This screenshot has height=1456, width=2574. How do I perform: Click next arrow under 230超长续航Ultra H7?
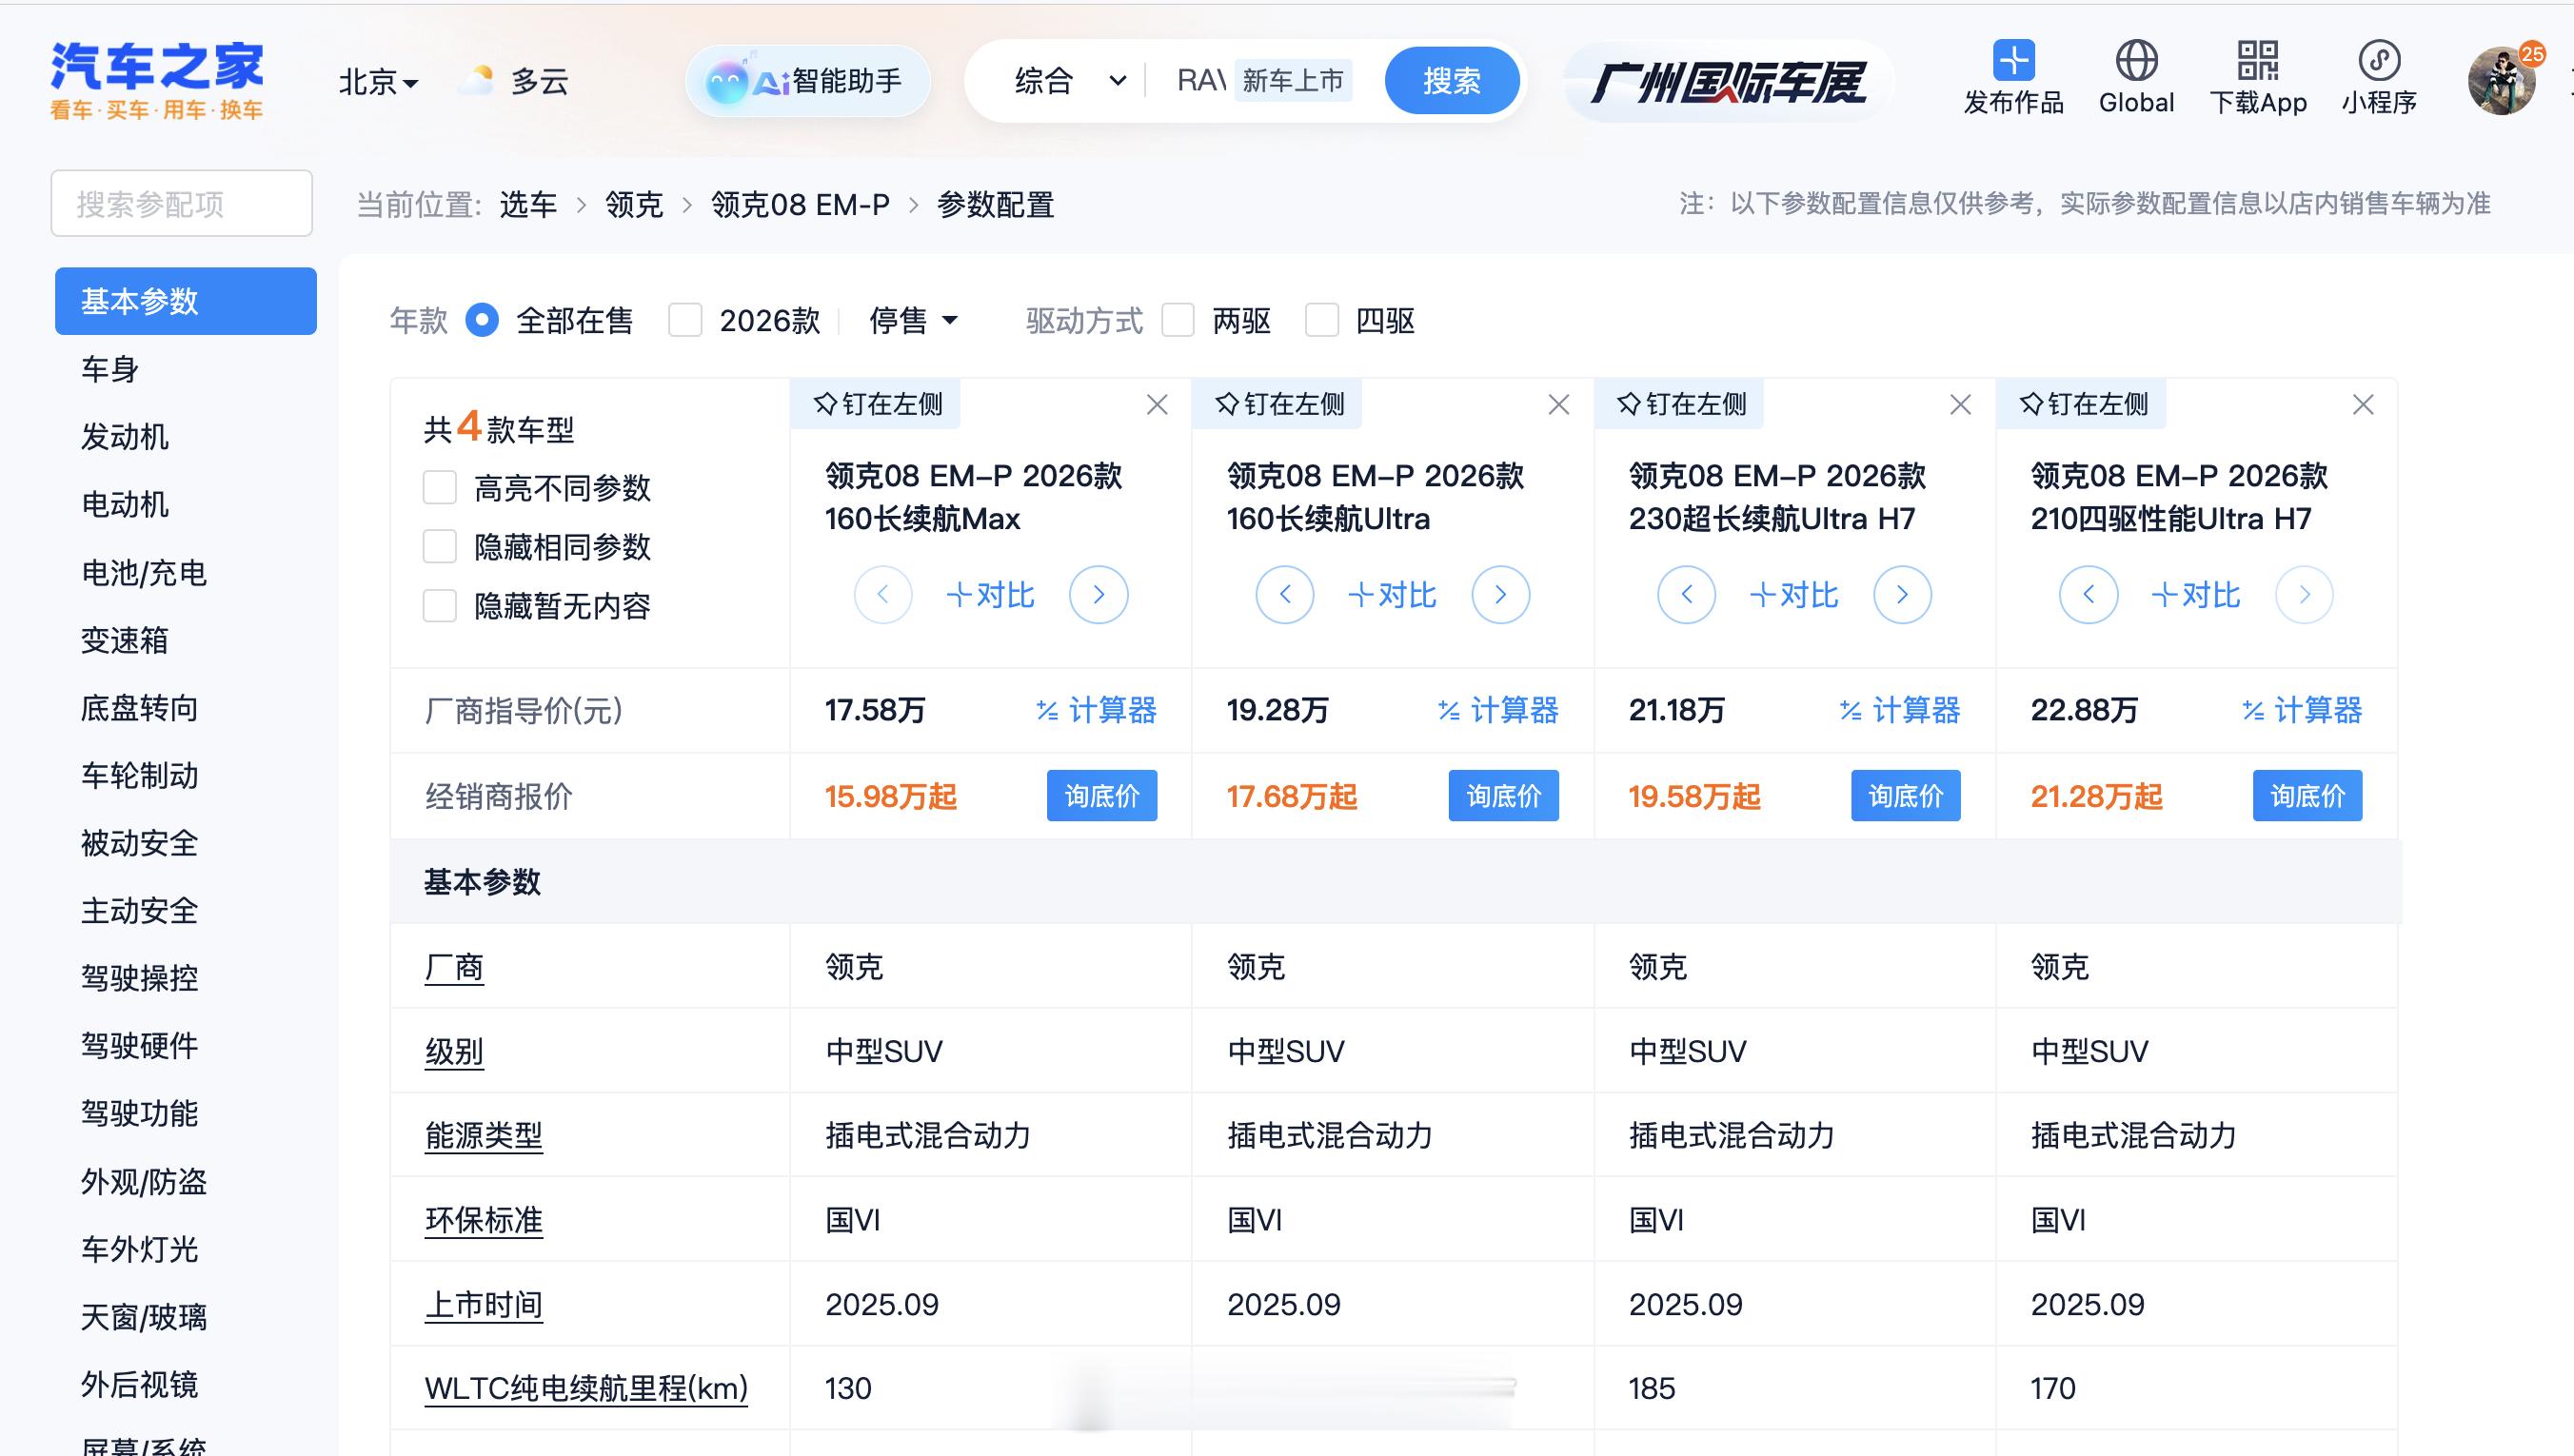coord(1901,595)
